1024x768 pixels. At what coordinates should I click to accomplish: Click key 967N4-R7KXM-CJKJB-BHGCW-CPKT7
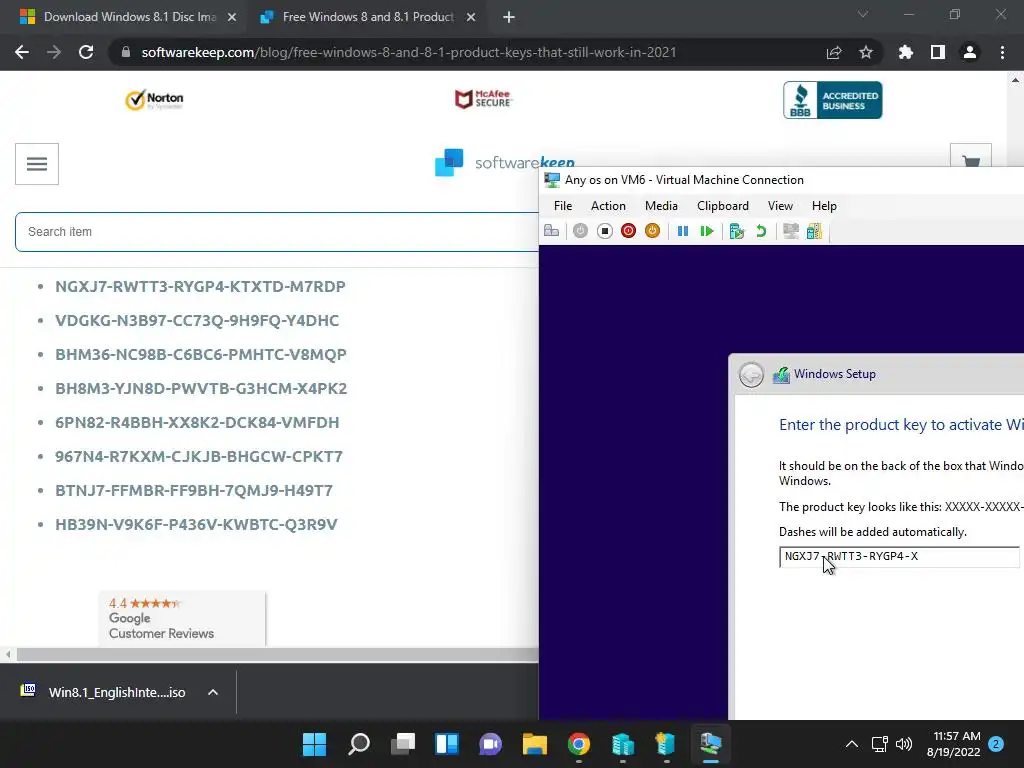point(199,456)
